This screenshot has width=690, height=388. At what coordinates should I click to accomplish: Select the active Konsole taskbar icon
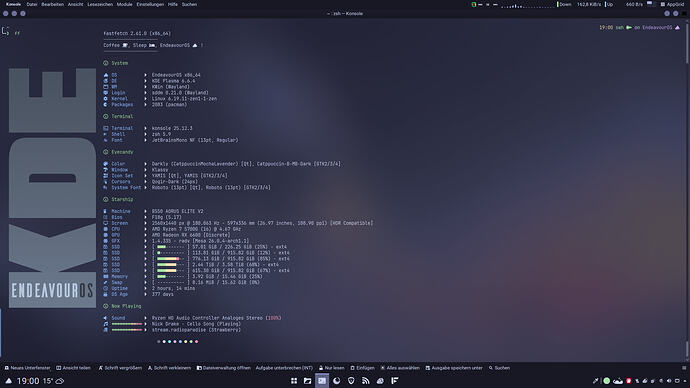(322, 381)
